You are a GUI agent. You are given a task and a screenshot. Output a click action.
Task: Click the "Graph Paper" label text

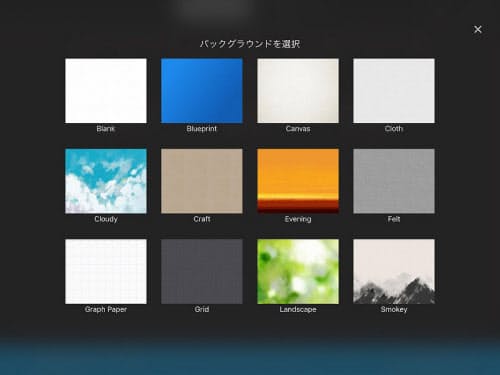pyautogui.click(x=106, y=310)
